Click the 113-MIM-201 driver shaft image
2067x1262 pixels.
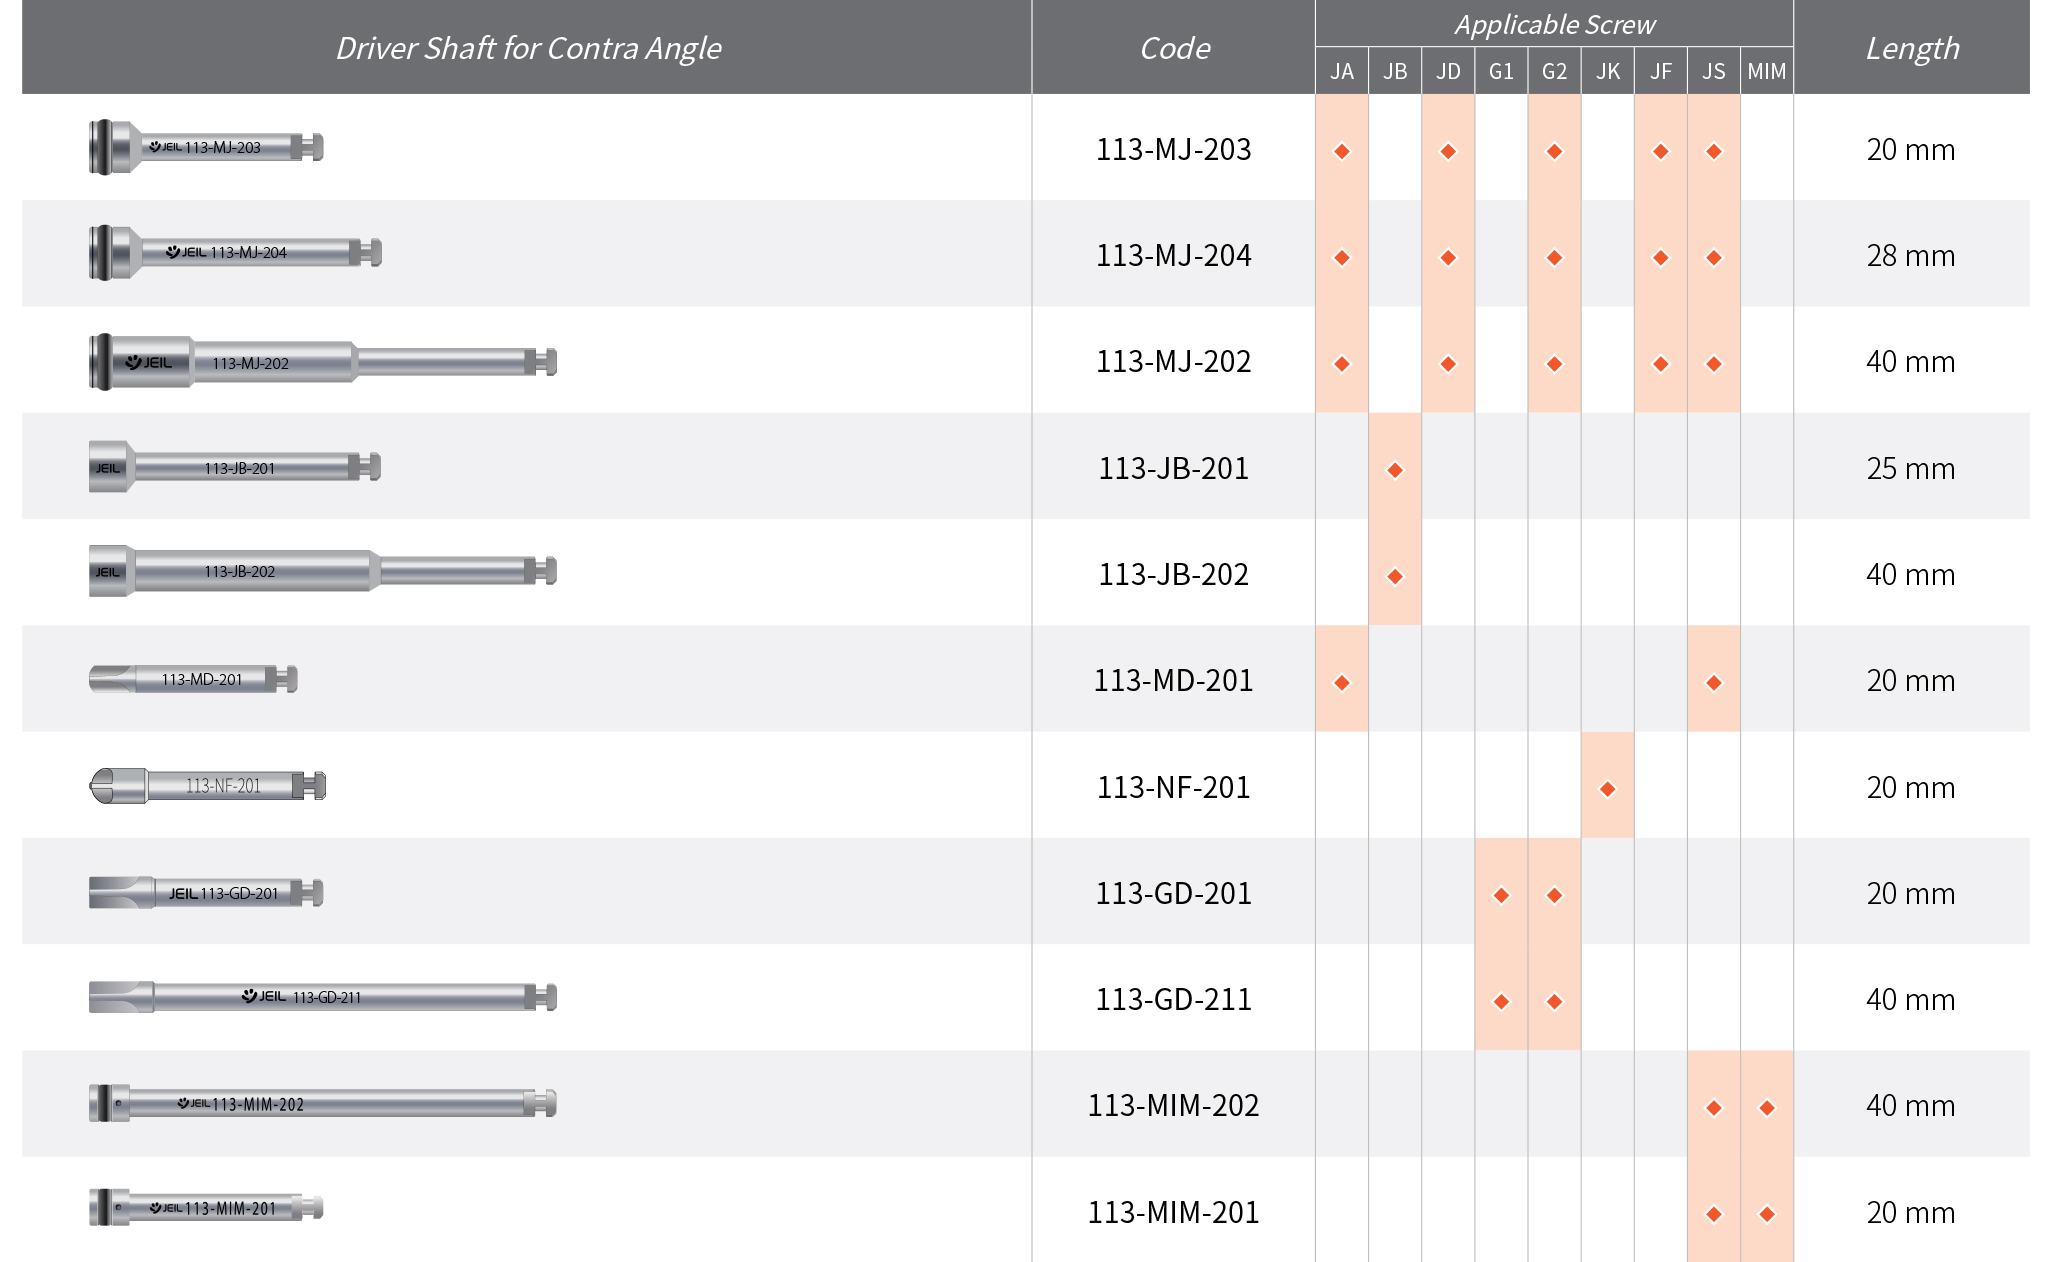206,1207
